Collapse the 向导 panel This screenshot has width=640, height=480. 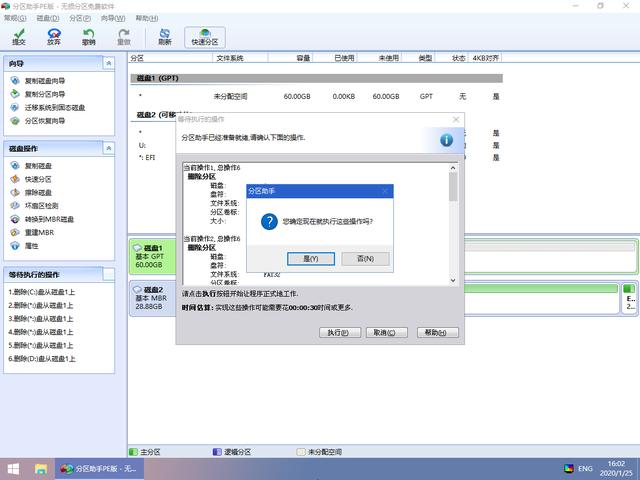tap(110, 63)
